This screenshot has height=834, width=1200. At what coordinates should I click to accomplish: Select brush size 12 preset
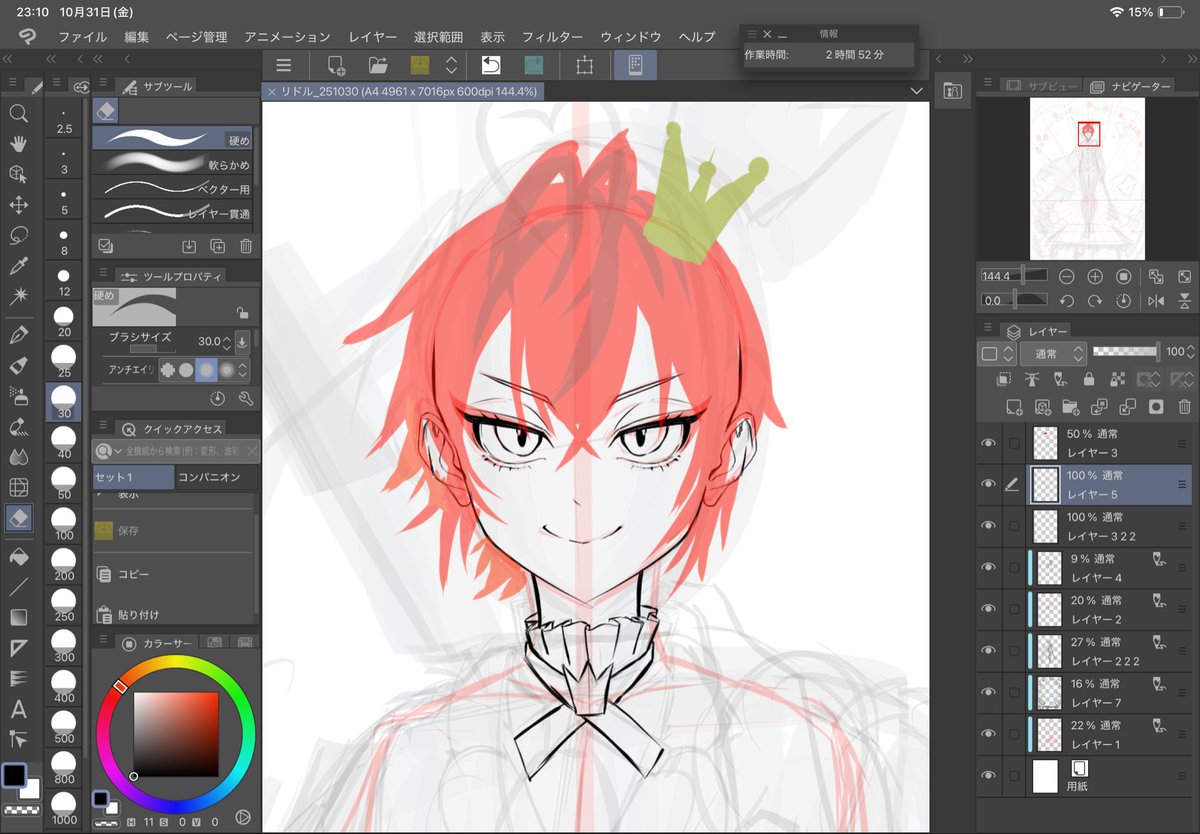pyautogui.click(x=64, y=281)
